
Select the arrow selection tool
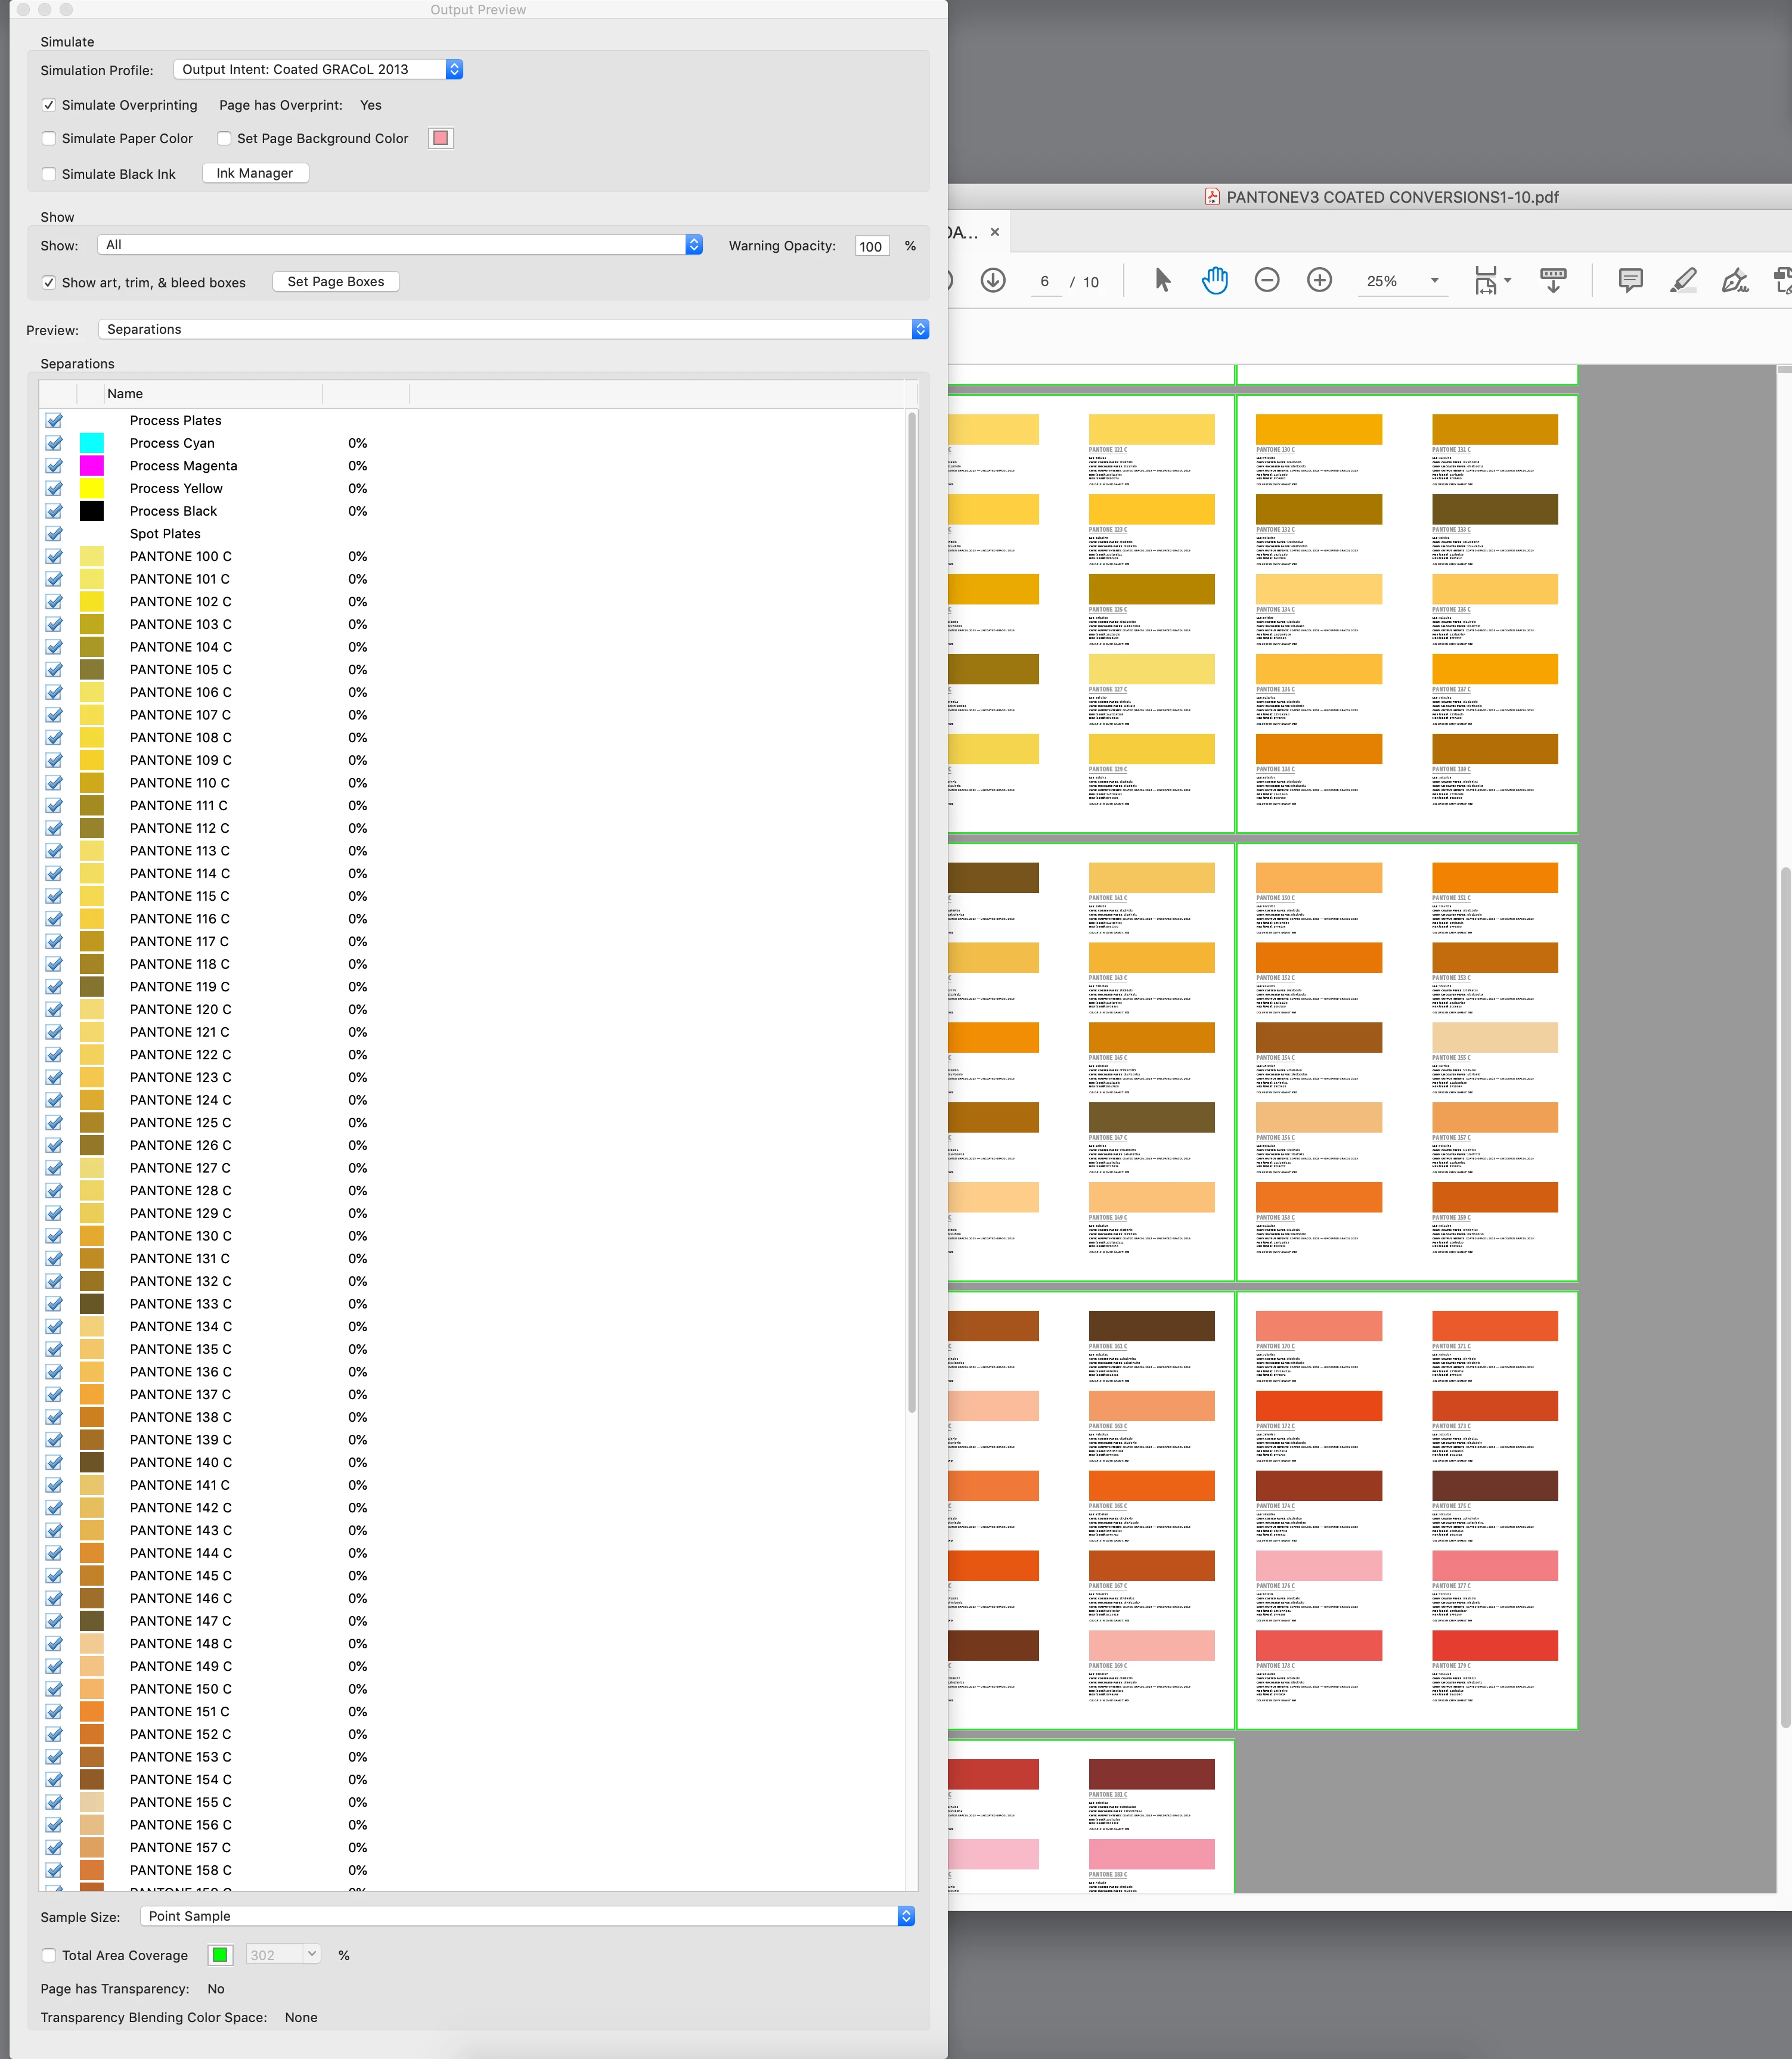pos(1162,281)
